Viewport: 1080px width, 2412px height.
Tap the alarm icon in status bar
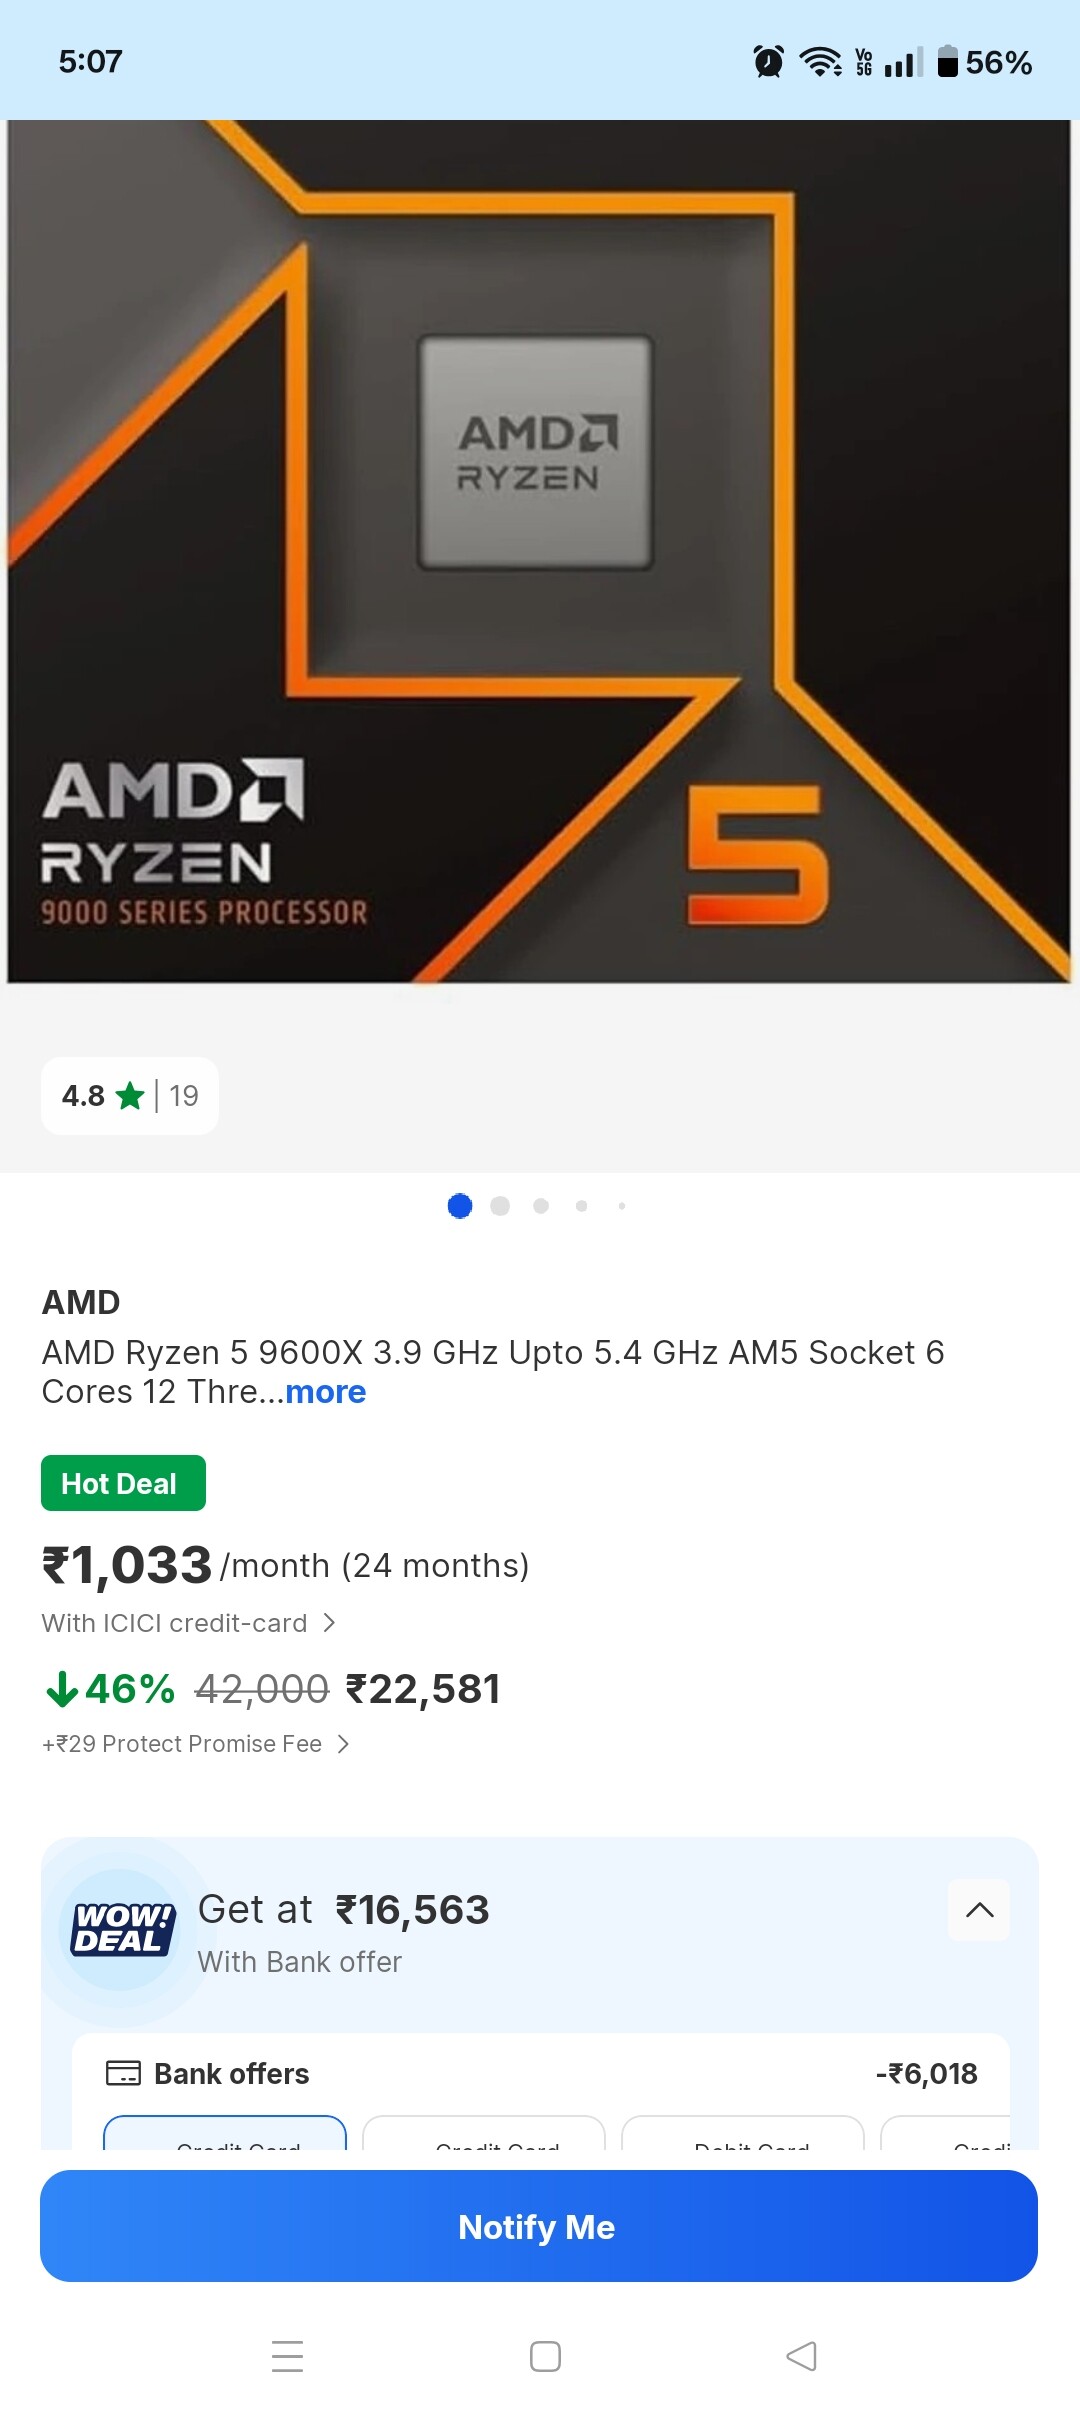point(768,62)
